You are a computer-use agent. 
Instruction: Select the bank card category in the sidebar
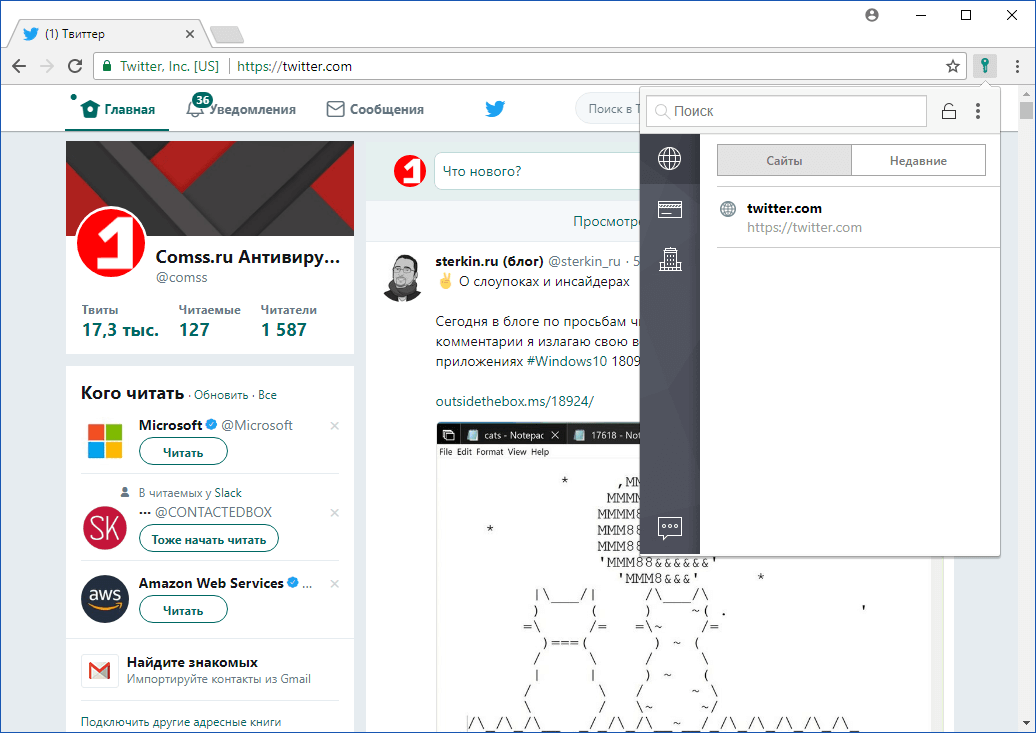click(x=669, y=210)
